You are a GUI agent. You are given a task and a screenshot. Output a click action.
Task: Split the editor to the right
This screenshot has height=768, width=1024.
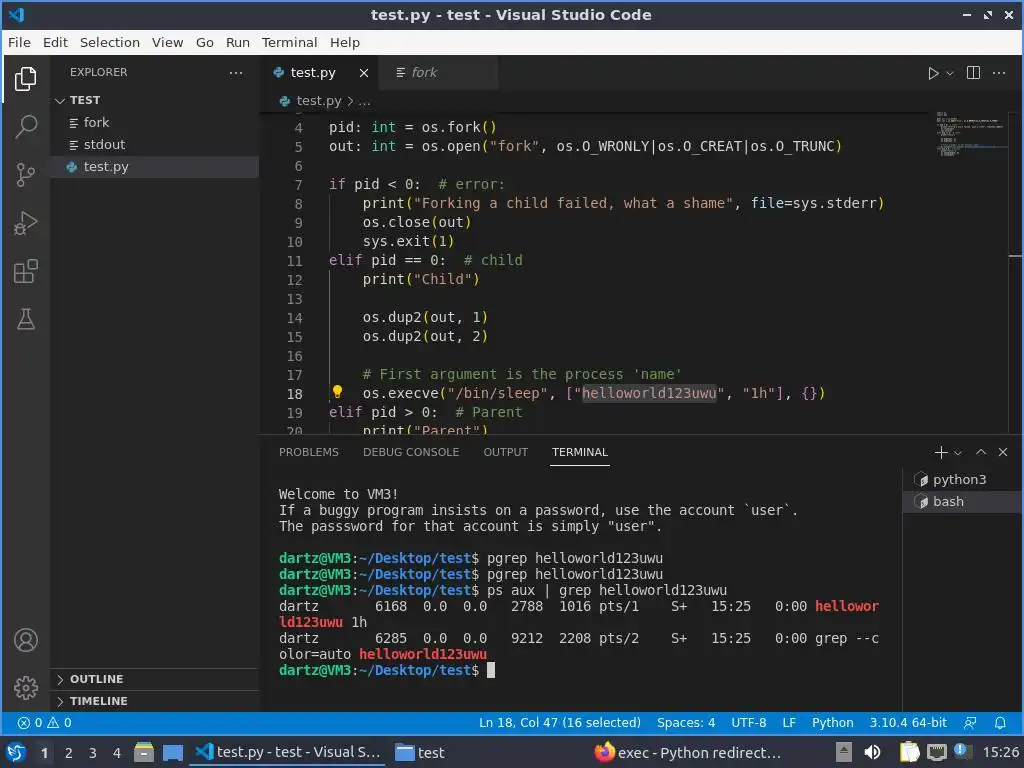coord(973,72)
